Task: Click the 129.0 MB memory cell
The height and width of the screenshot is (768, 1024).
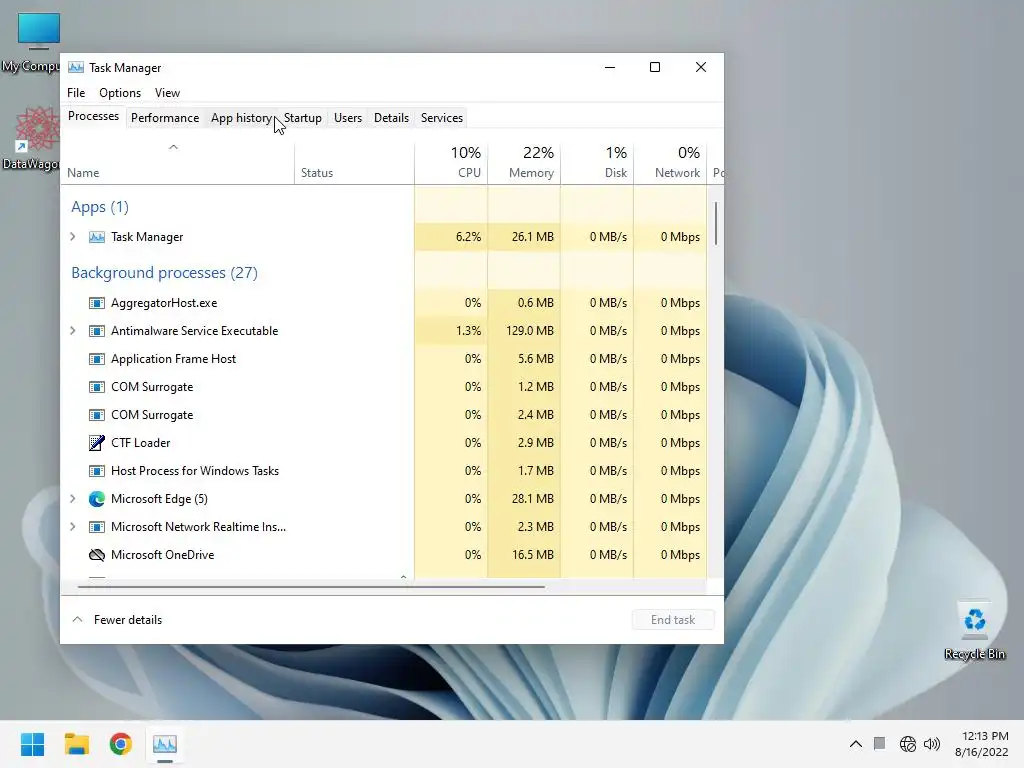Action: tap(524, 331)
